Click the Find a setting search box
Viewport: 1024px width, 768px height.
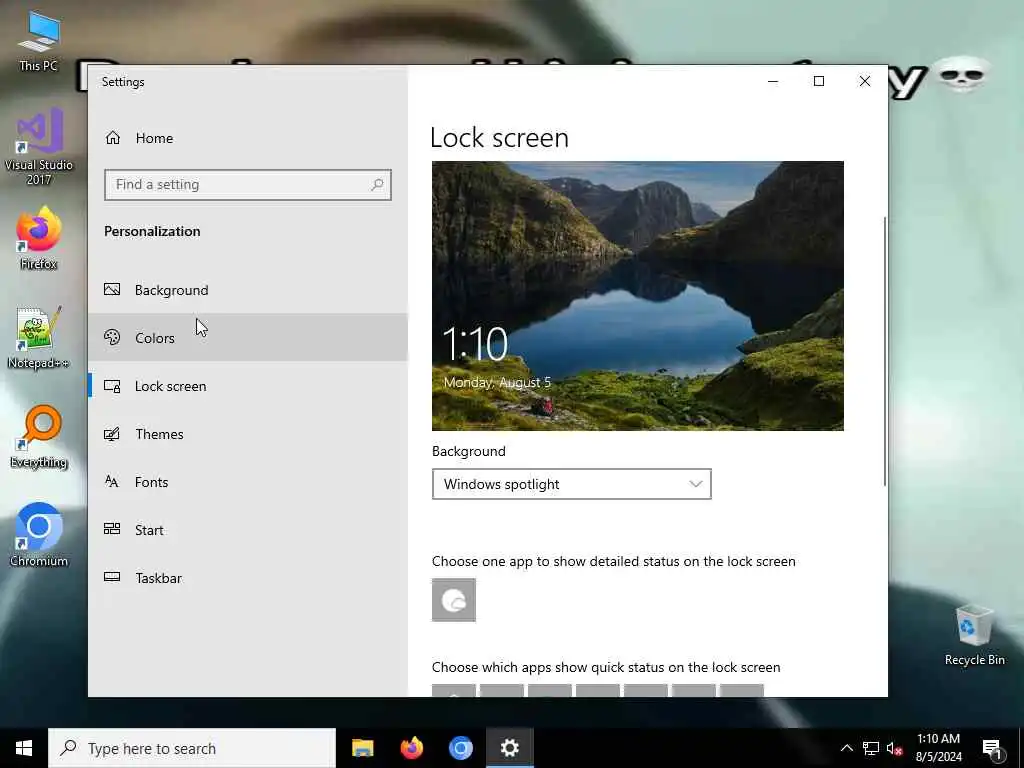click(248, 185)
